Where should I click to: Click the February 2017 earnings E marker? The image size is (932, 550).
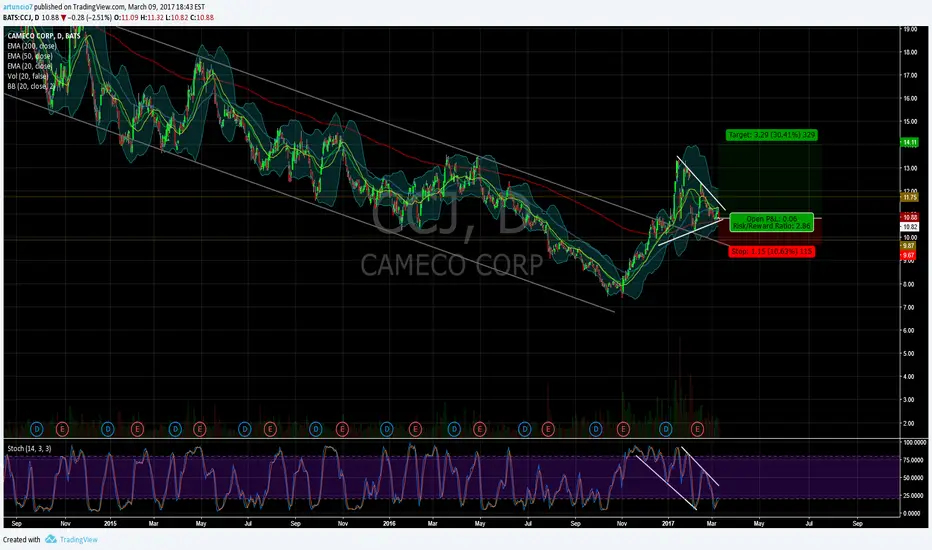(x=697, y=429)
